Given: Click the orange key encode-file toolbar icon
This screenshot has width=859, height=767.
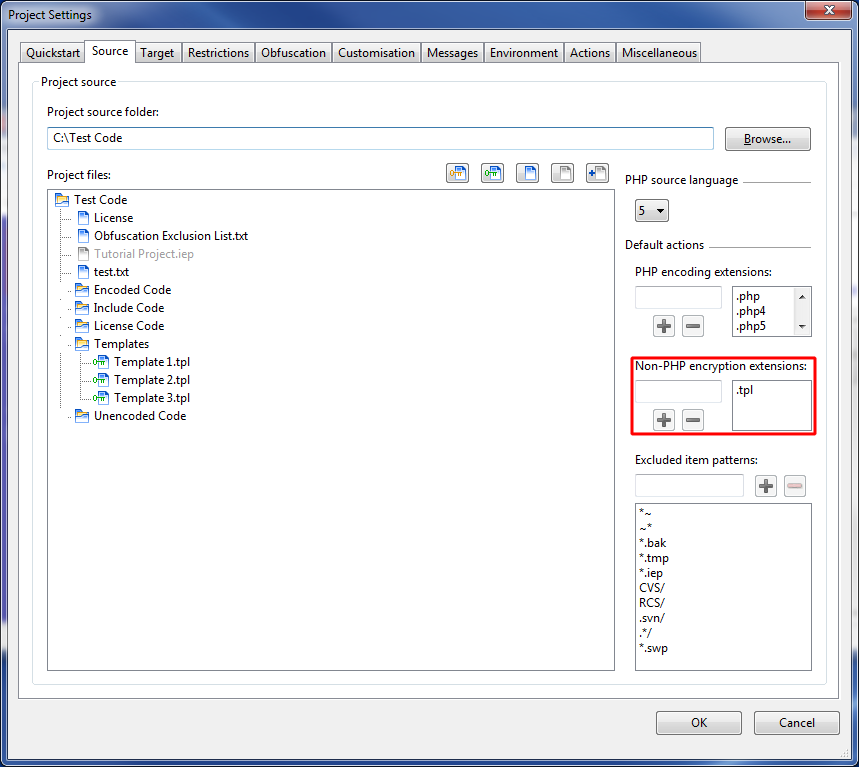Looking at the screenshot, I should click(x=457, y=173).
